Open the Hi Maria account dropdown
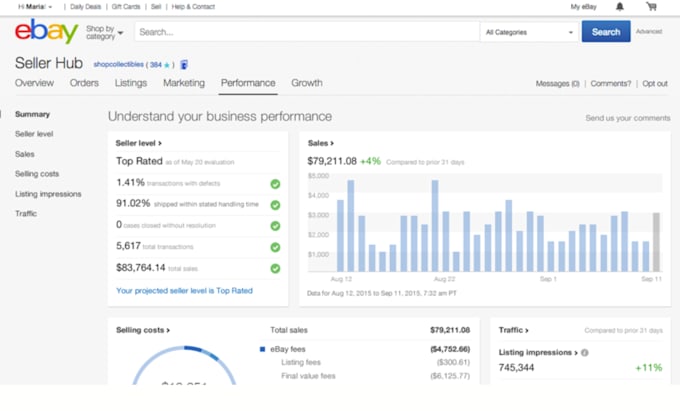Viewport: 680px width, 411px height. click(x=35, y=7)
